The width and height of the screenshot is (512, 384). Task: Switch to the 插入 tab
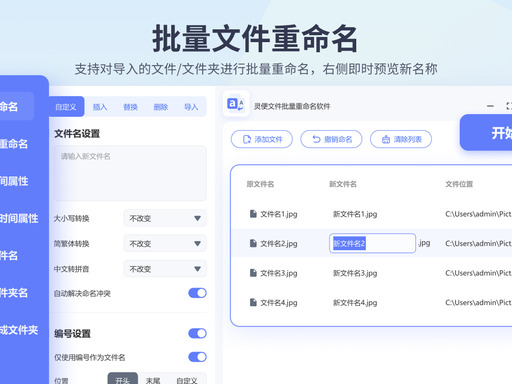tap(100, 107)
